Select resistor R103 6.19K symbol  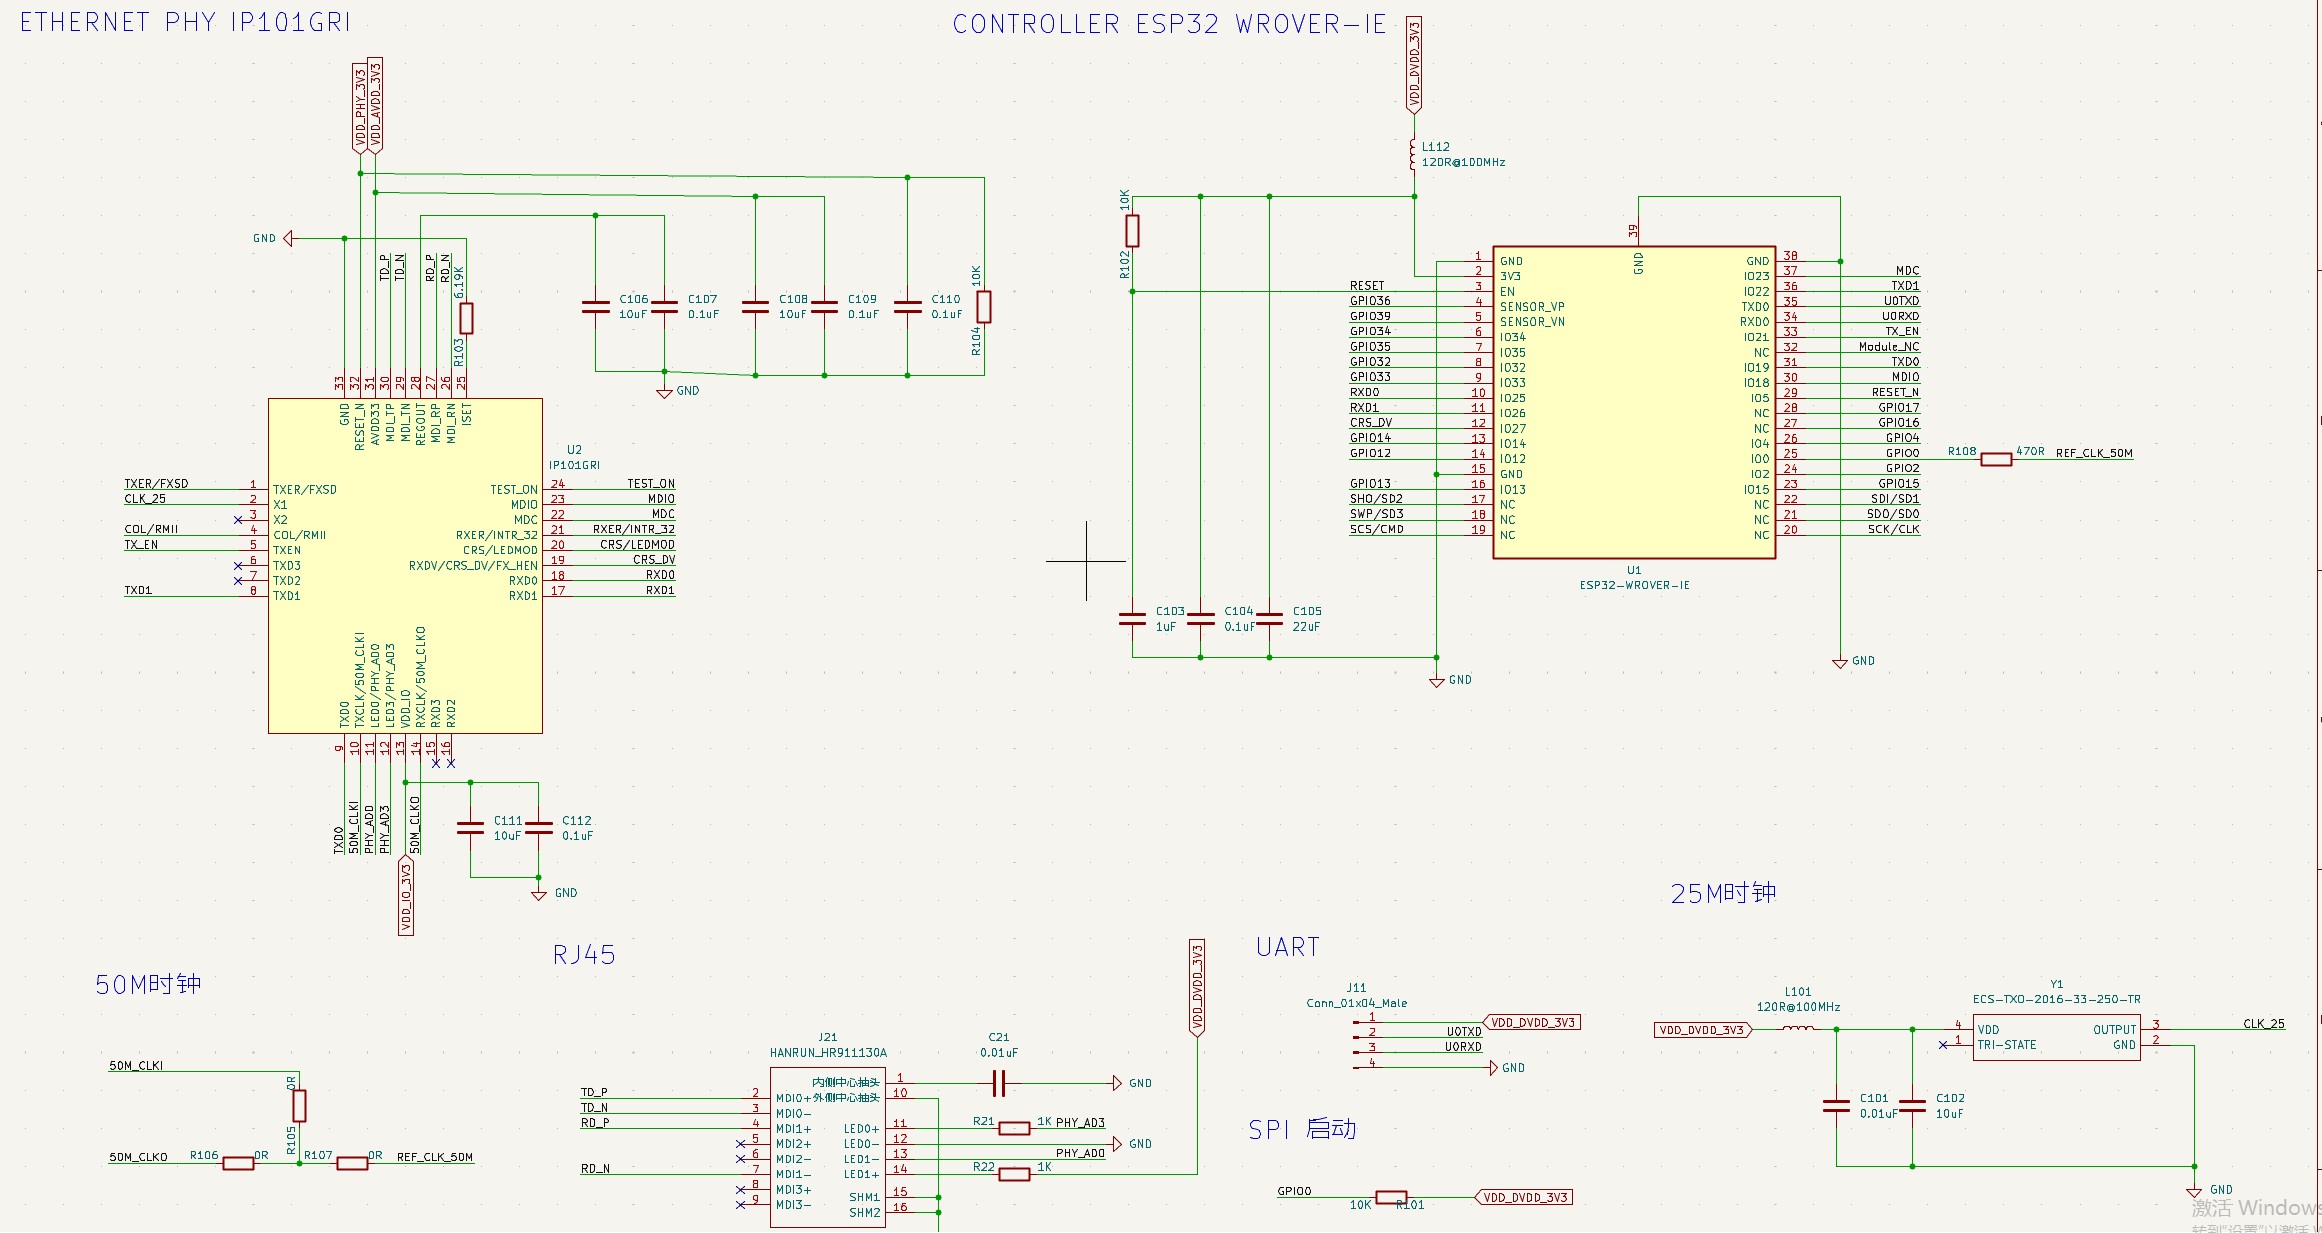(466, 318)
